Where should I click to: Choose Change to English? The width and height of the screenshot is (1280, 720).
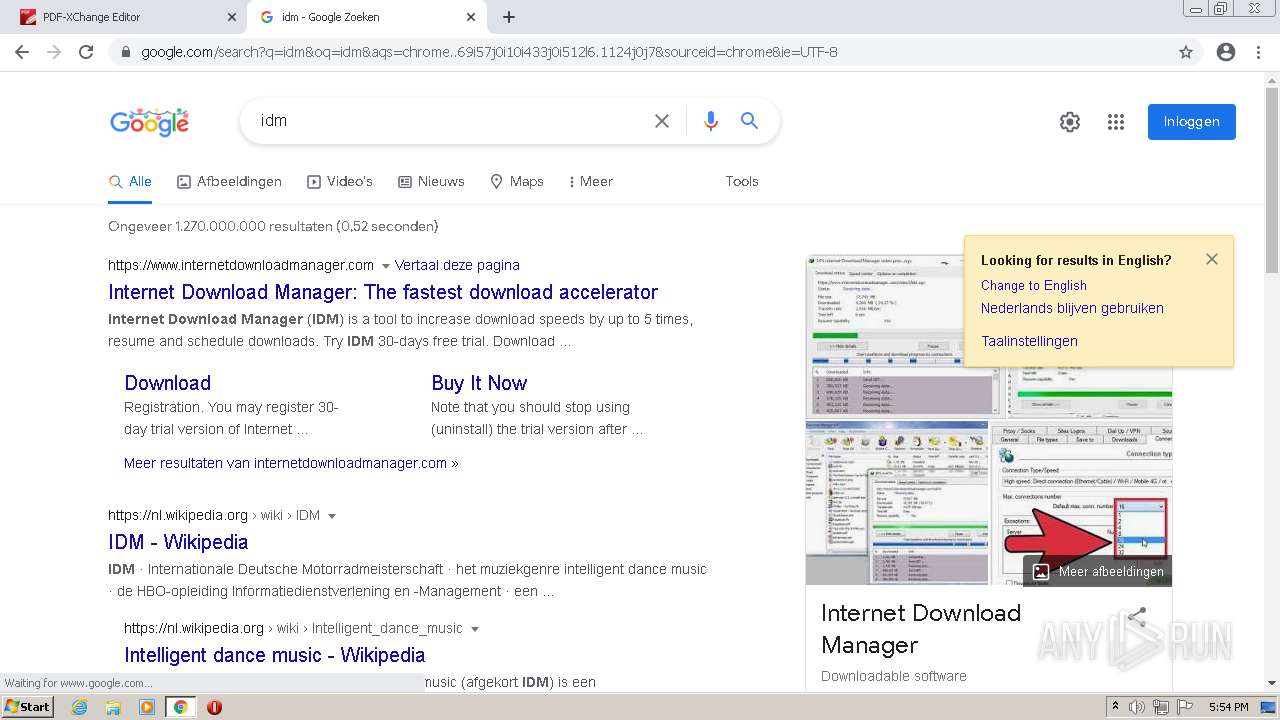coord(1033,285)
